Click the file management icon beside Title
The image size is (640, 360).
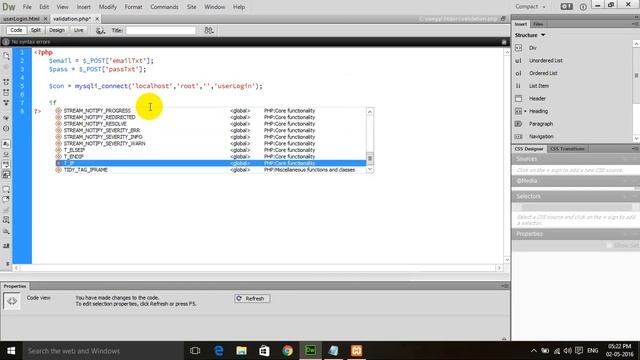point(209,30)
